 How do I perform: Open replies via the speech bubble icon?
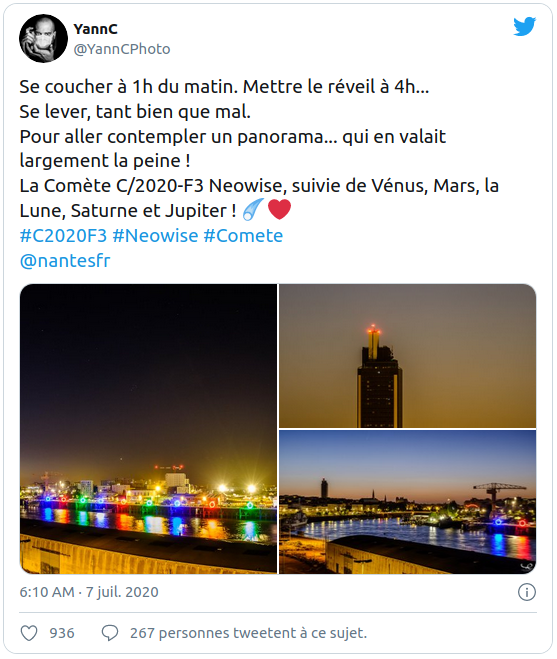tap(110, 633)
